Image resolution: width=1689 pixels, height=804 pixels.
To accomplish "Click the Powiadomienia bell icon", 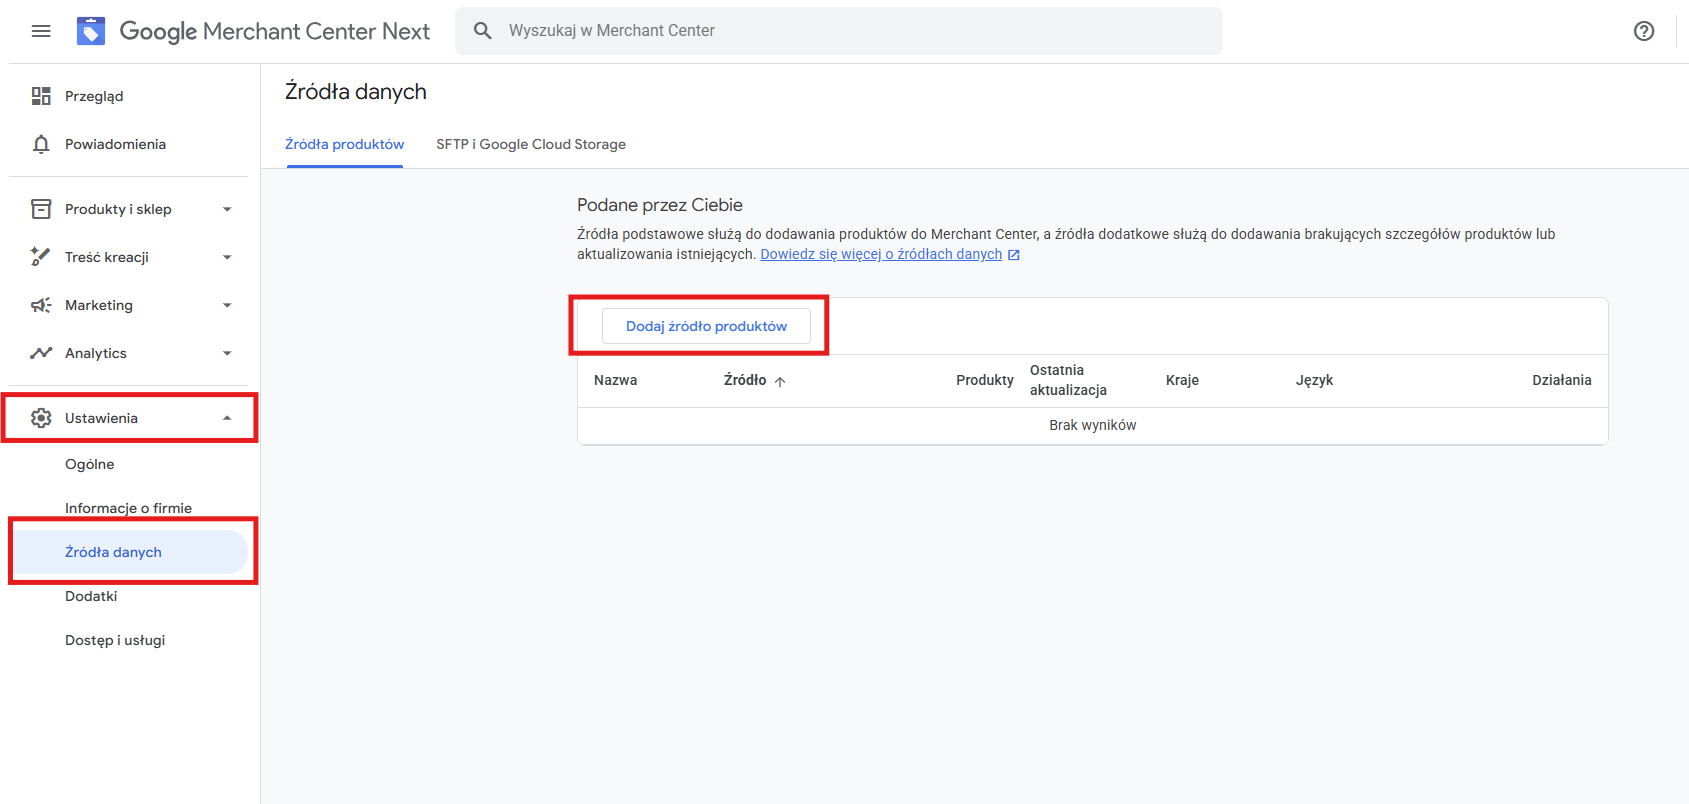I will [41, 144].
